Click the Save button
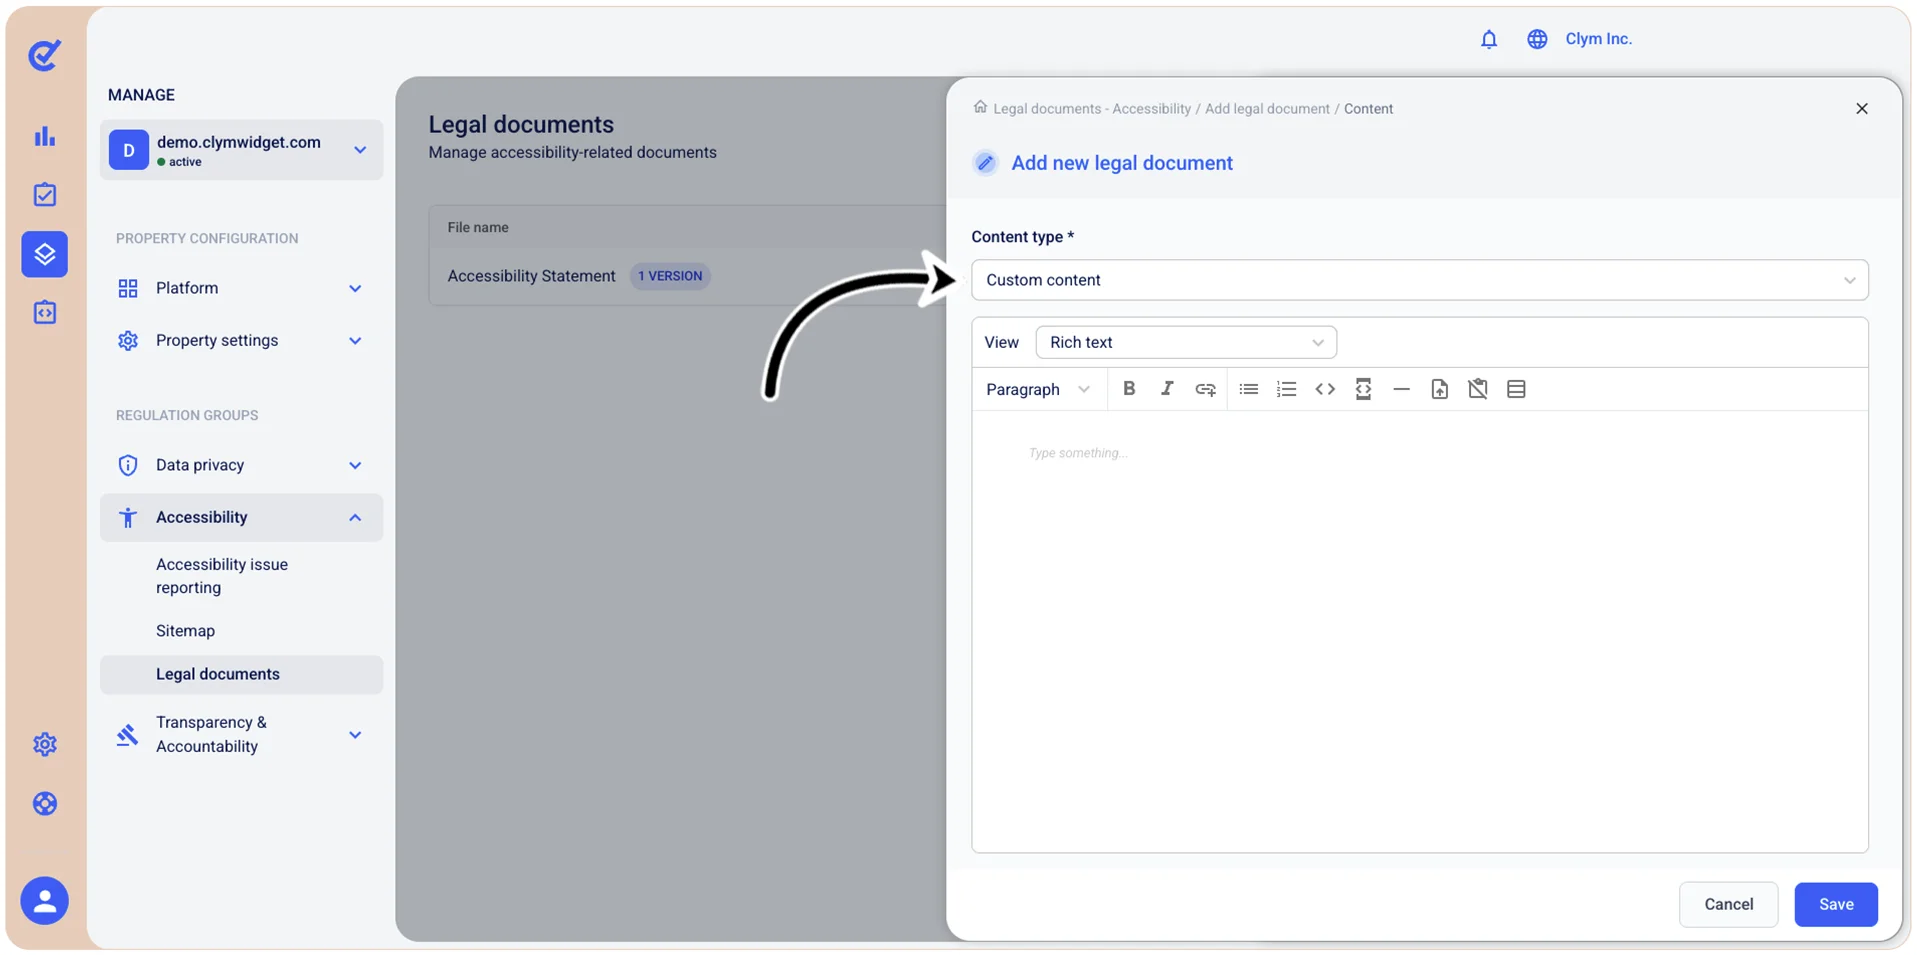The height and width of the screenshot is (955, 1917). click(x=1836, y=904)
